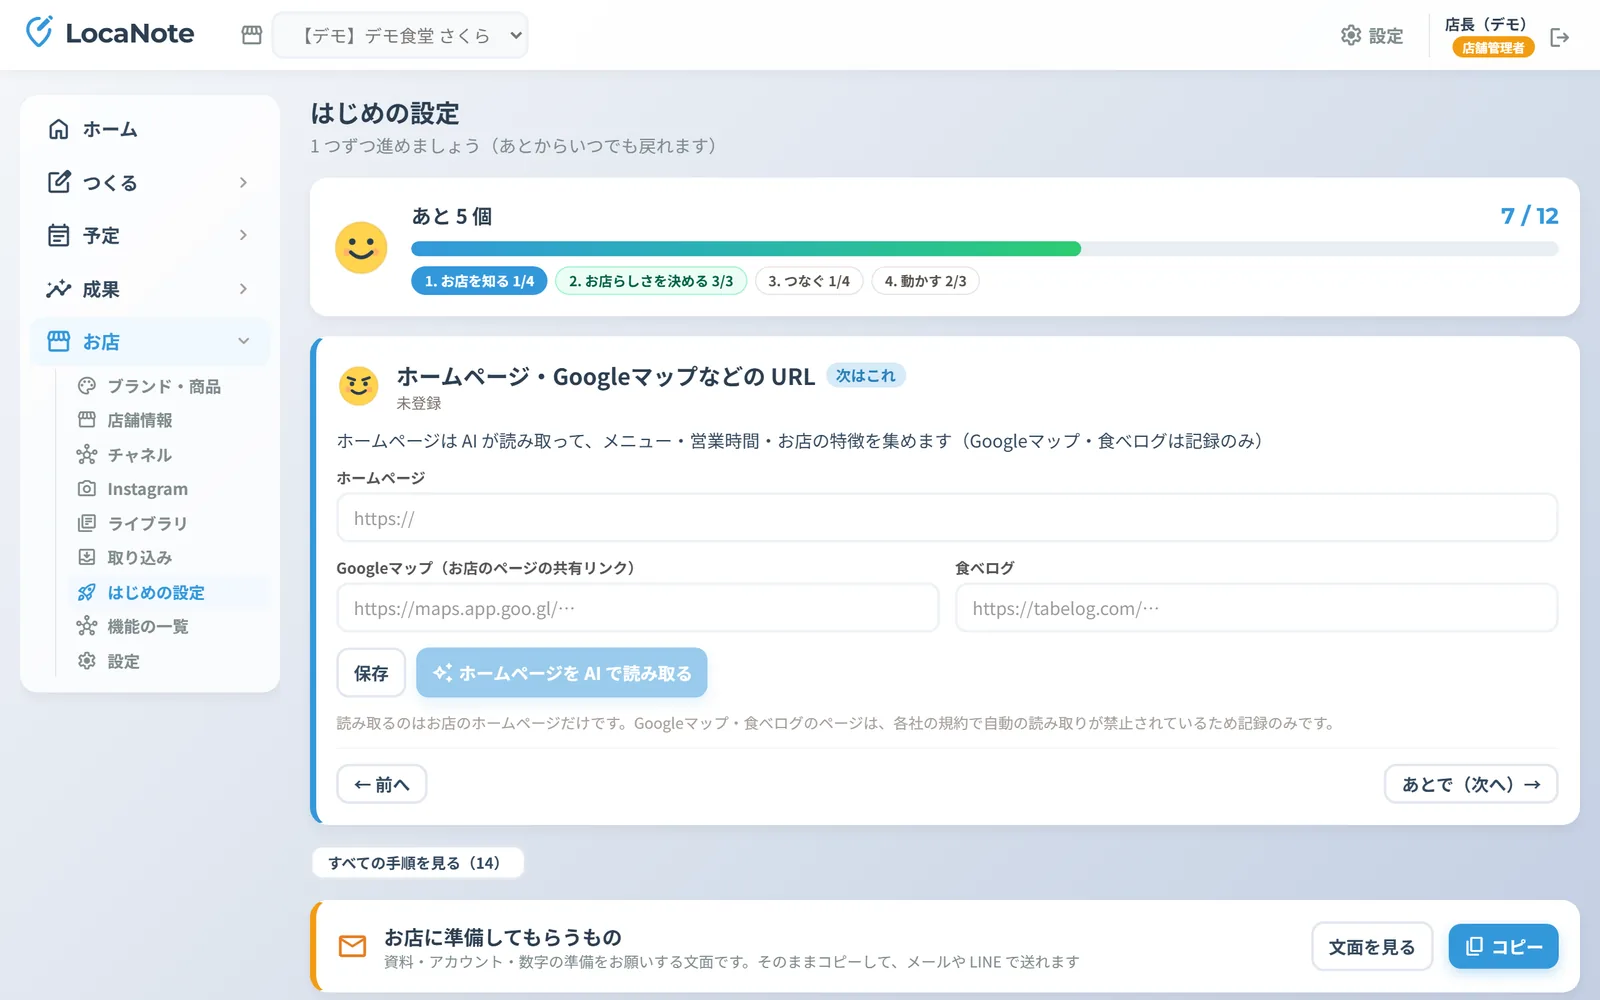Screen dimensions: 1600x1000
Task: Open 設定 from the top bar
Action: pos(1371,36)
